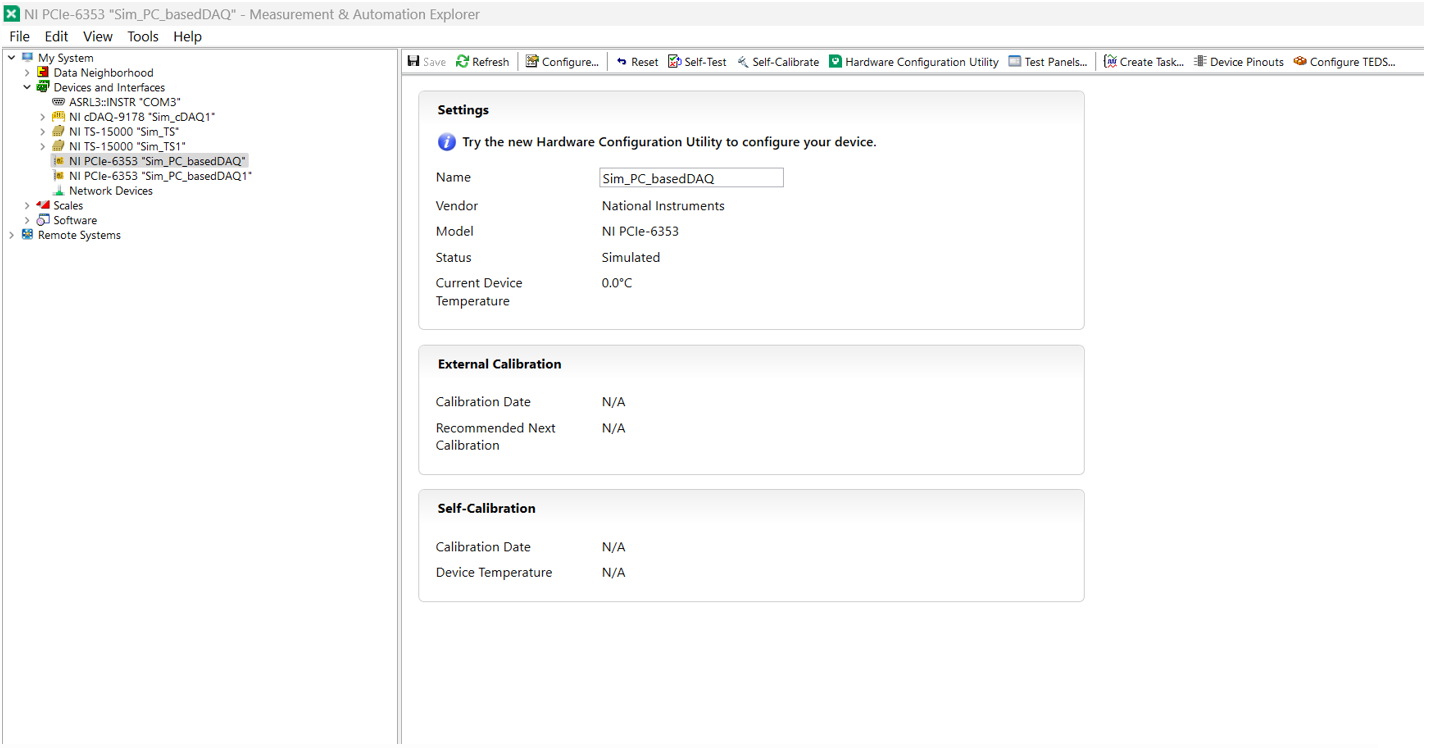
Task: Click the Data Neighborhood icon
Action: [x=43, y=72]
